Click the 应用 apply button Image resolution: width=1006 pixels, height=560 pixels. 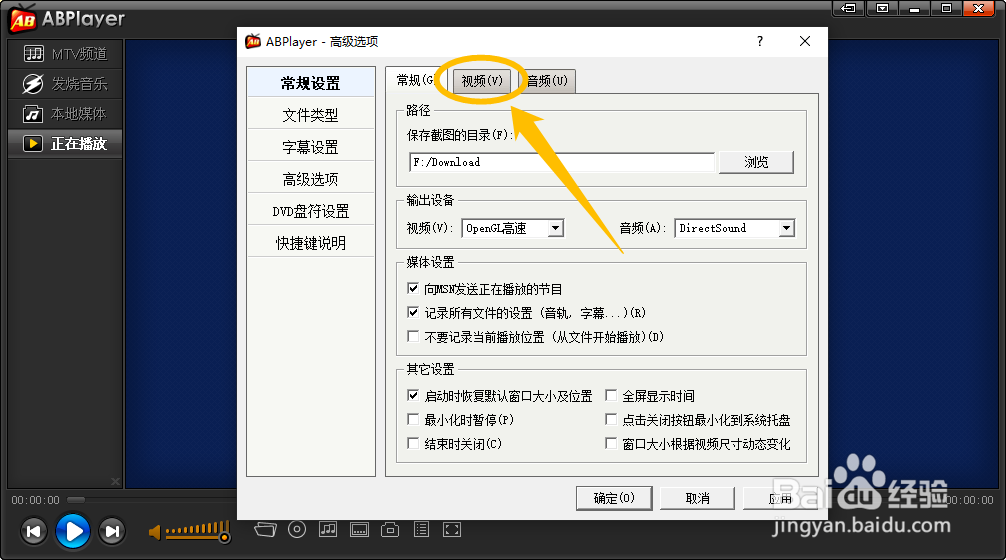pos(780,498)
